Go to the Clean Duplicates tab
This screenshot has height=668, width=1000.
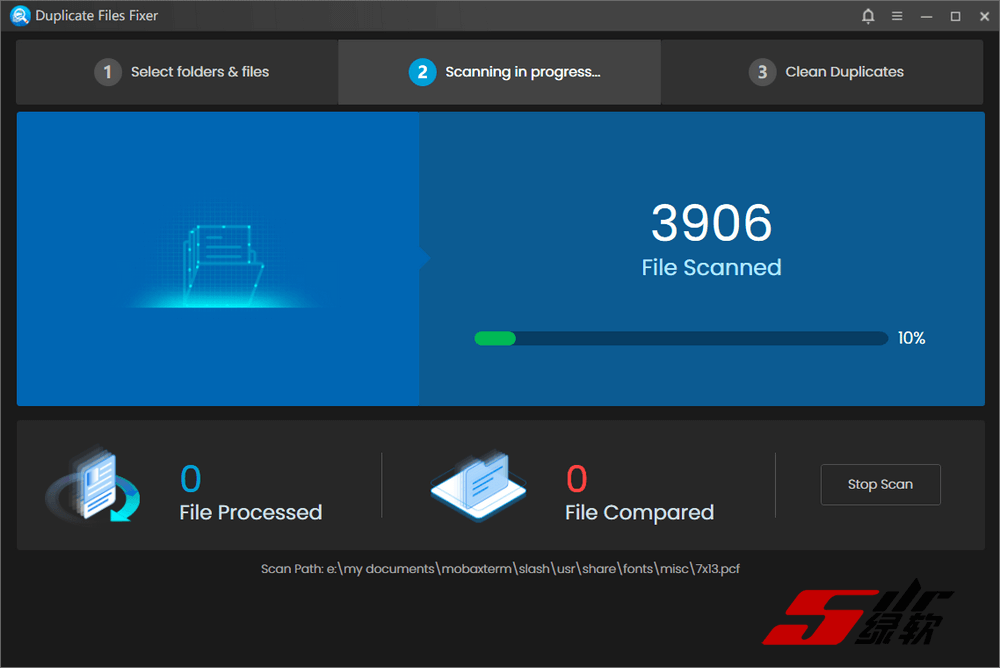point(844,72)
